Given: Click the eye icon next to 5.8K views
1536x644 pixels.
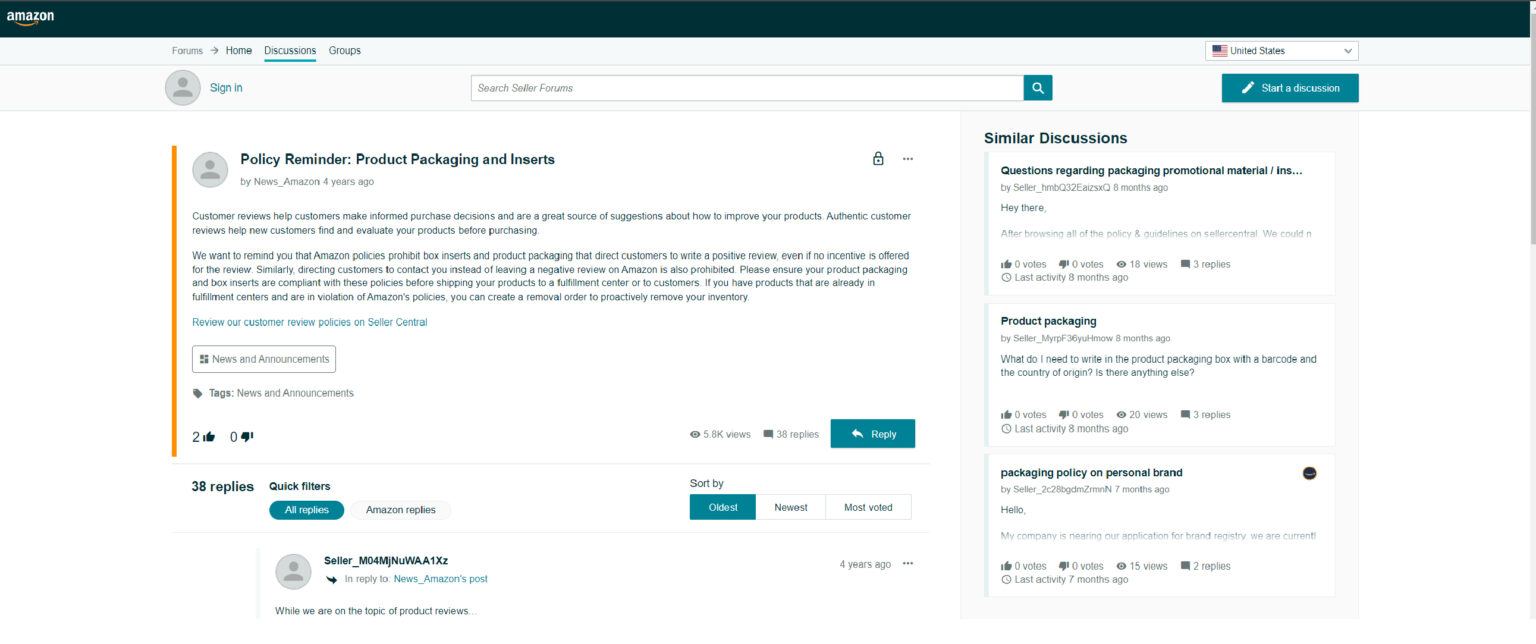Looking at the screenshot, I should [695, 434].
